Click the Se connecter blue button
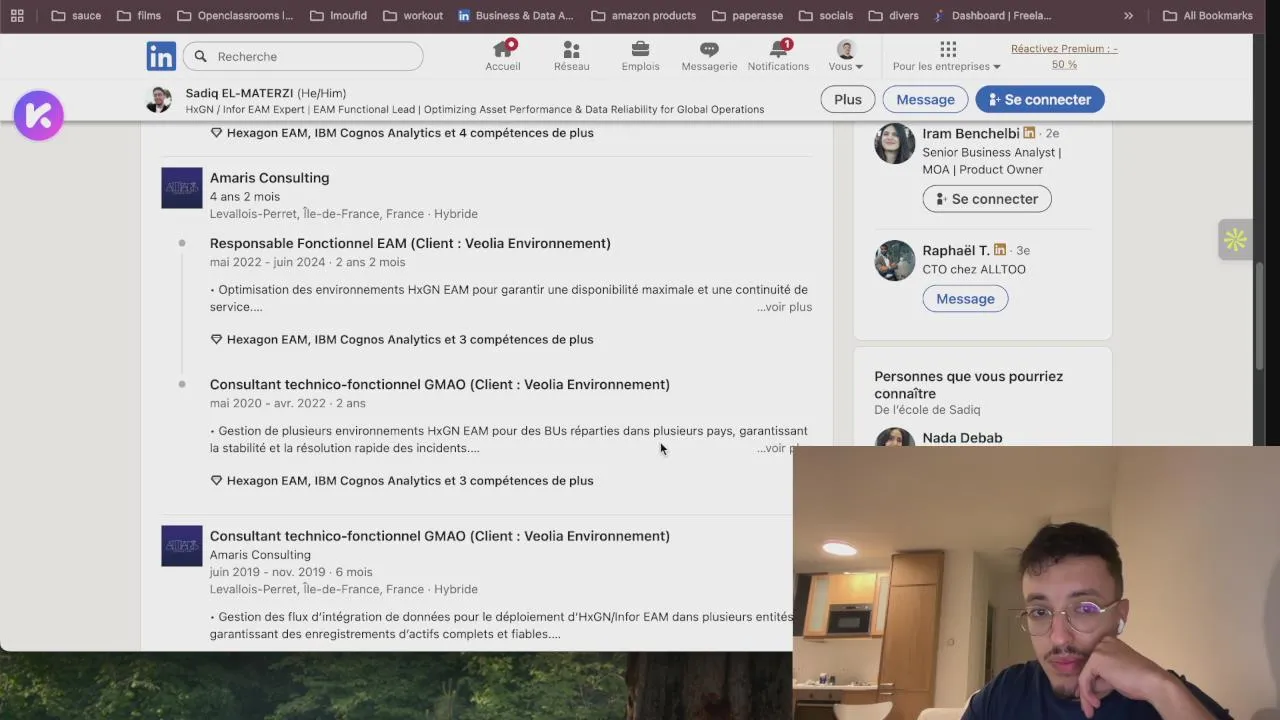 point(1040,99)
